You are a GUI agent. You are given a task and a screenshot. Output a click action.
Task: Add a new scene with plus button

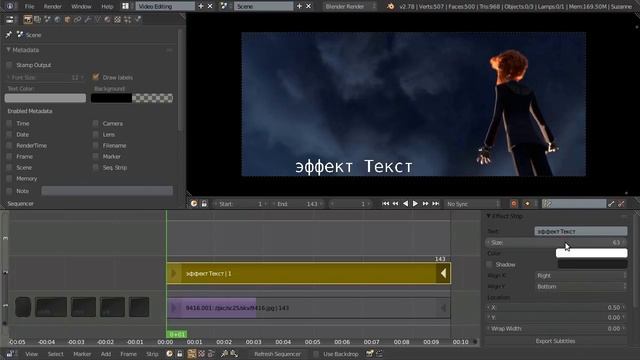coord(299,6)
